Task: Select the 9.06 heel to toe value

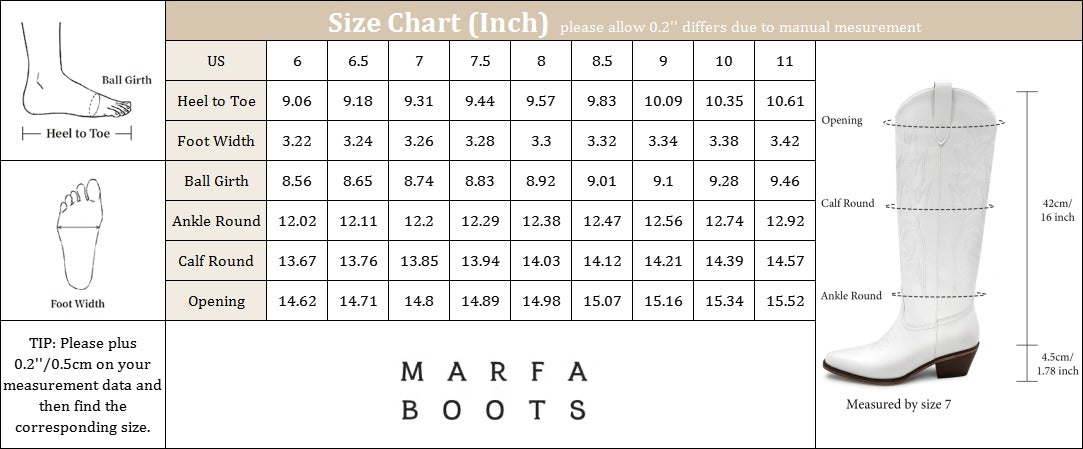Action: pos(297,101)
